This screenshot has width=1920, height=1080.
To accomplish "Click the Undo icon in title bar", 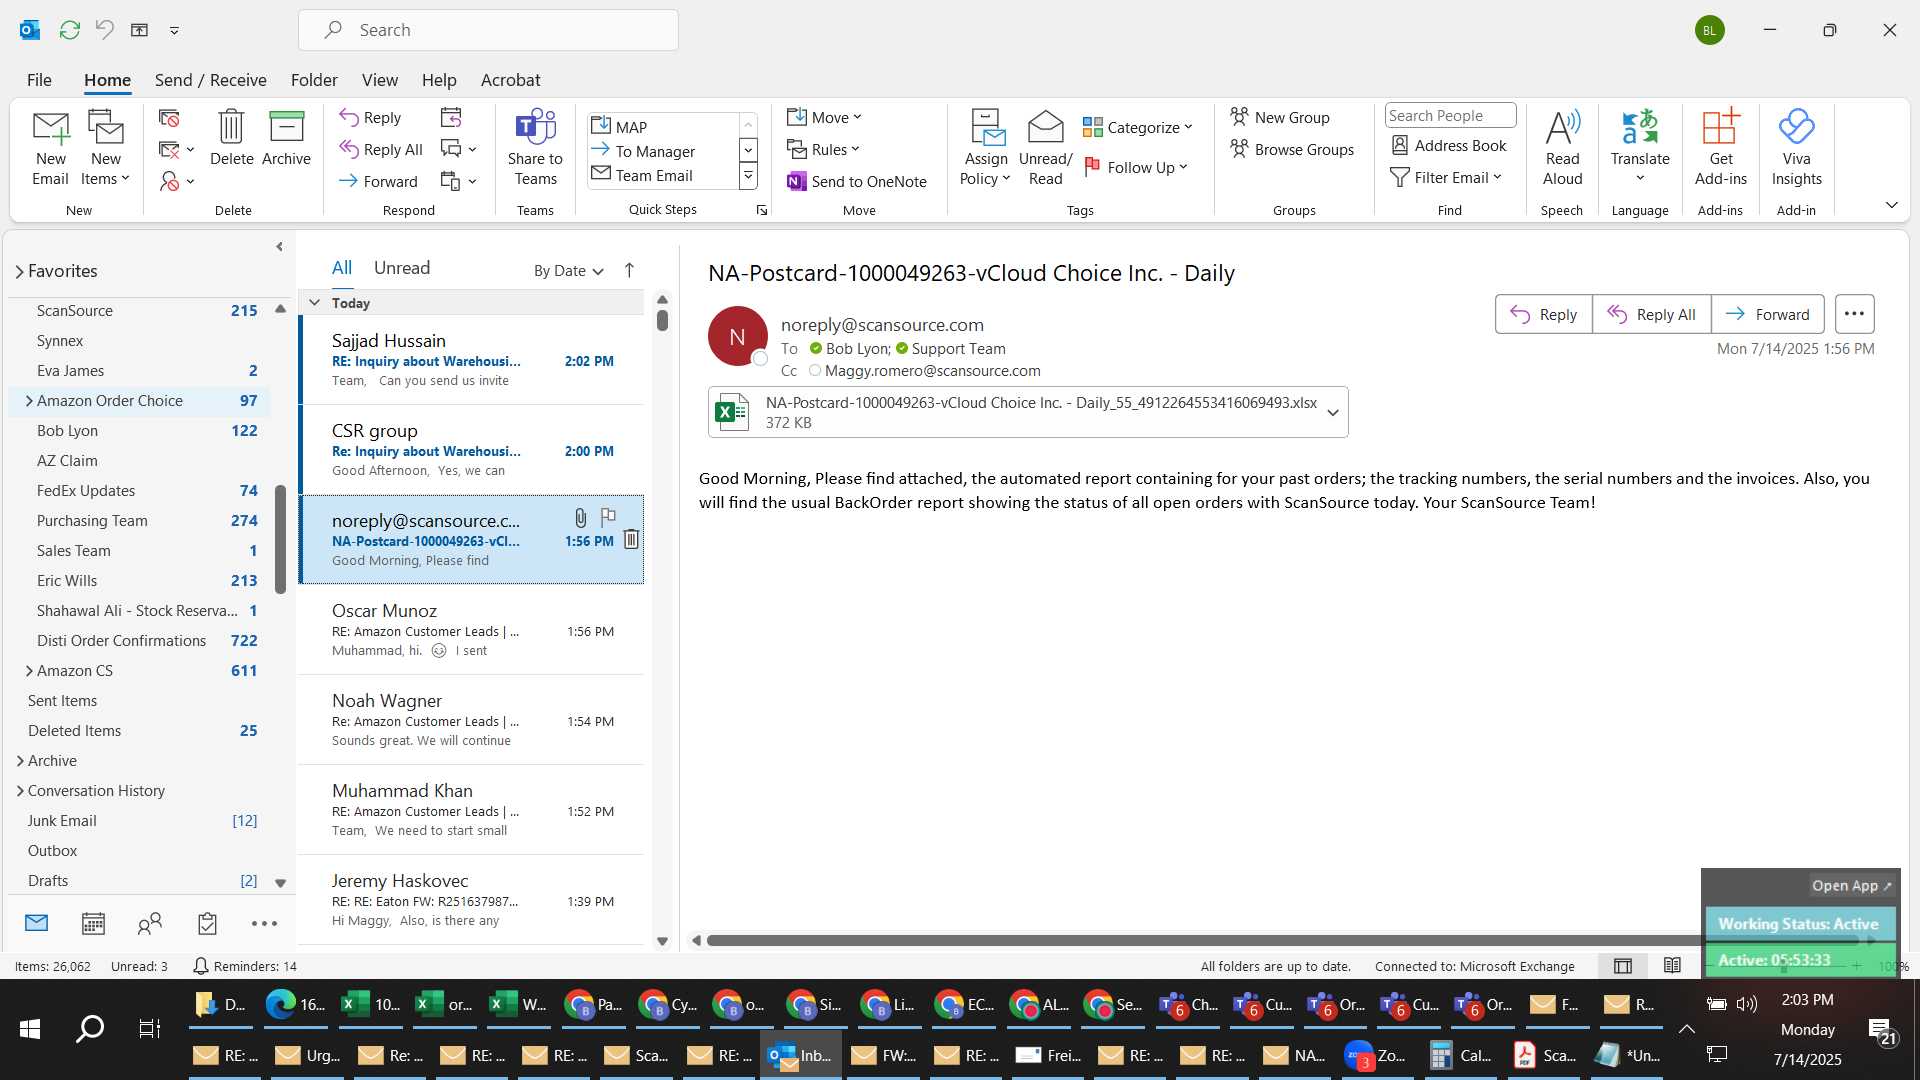I will coord(104,30).
